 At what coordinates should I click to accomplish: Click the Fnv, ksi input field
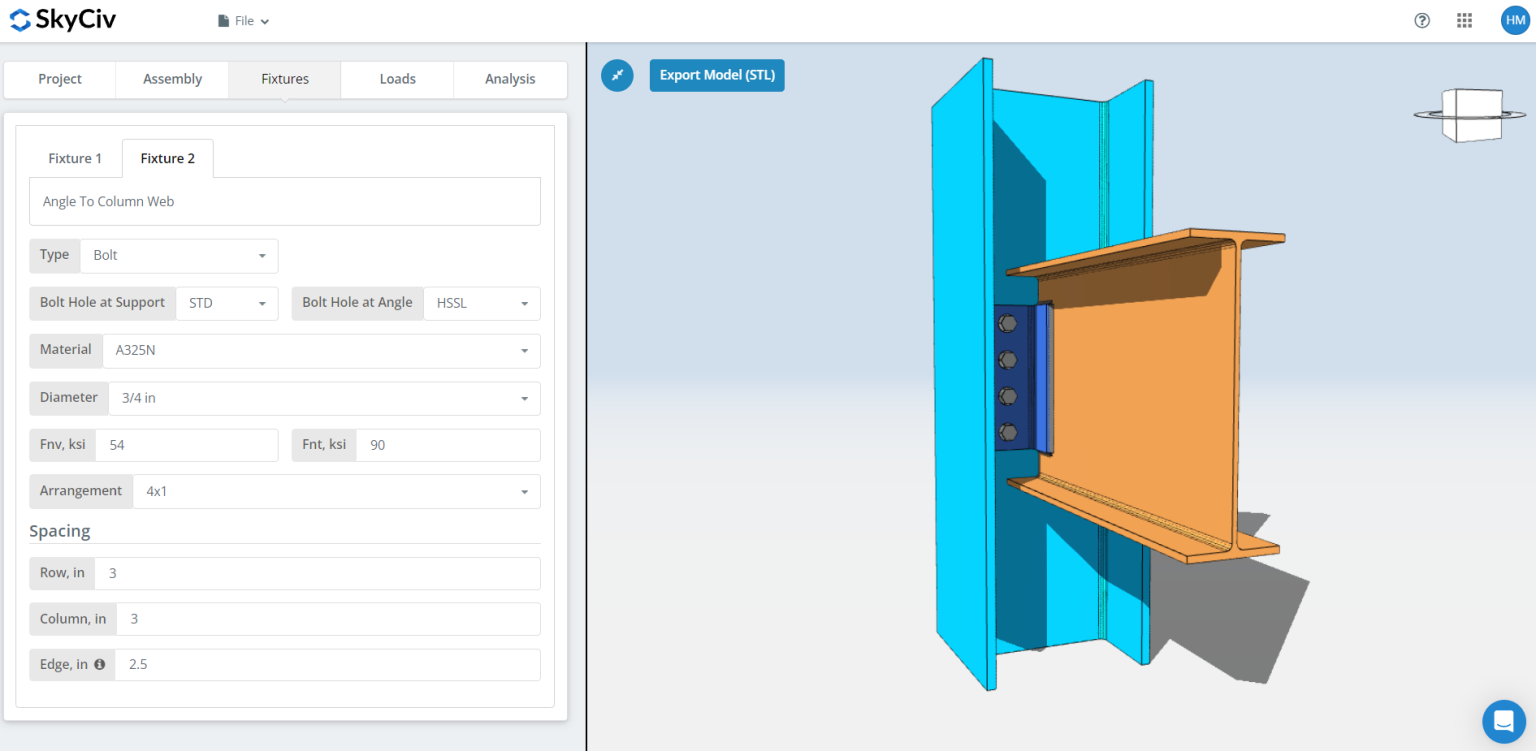click(x=186, y=445)
